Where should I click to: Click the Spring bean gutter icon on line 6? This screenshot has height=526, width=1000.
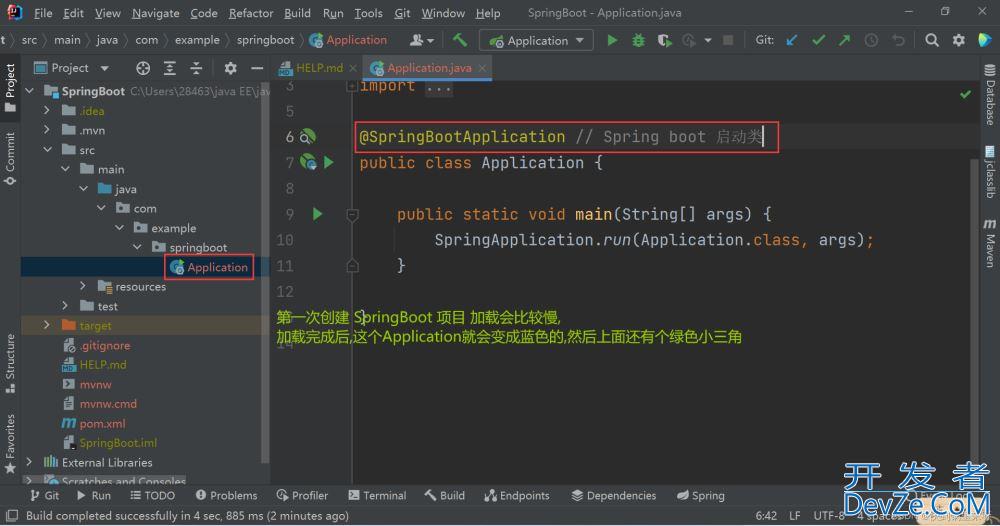click(x=308, y=136)
